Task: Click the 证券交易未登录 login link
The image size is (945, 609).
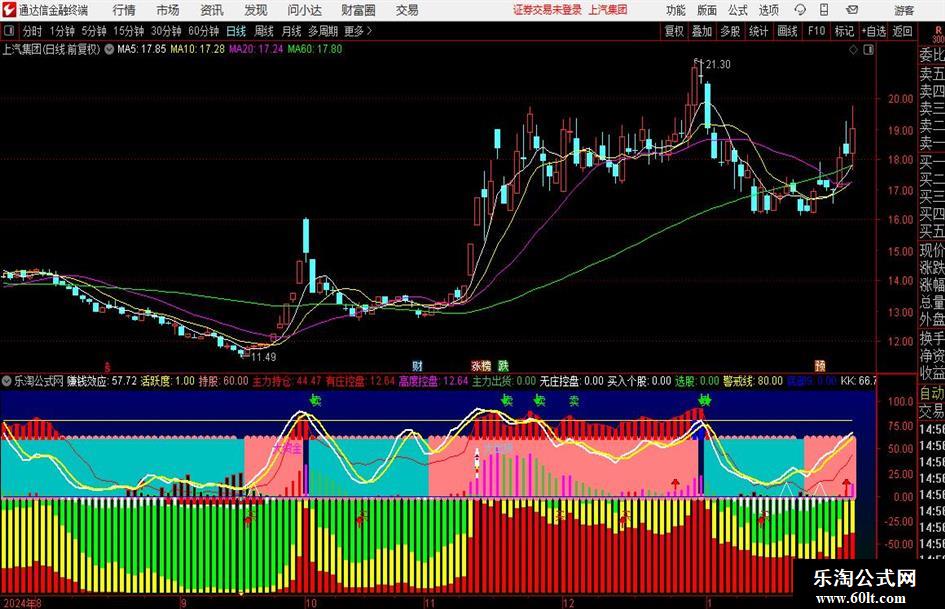Action: [x=547, y=10]
